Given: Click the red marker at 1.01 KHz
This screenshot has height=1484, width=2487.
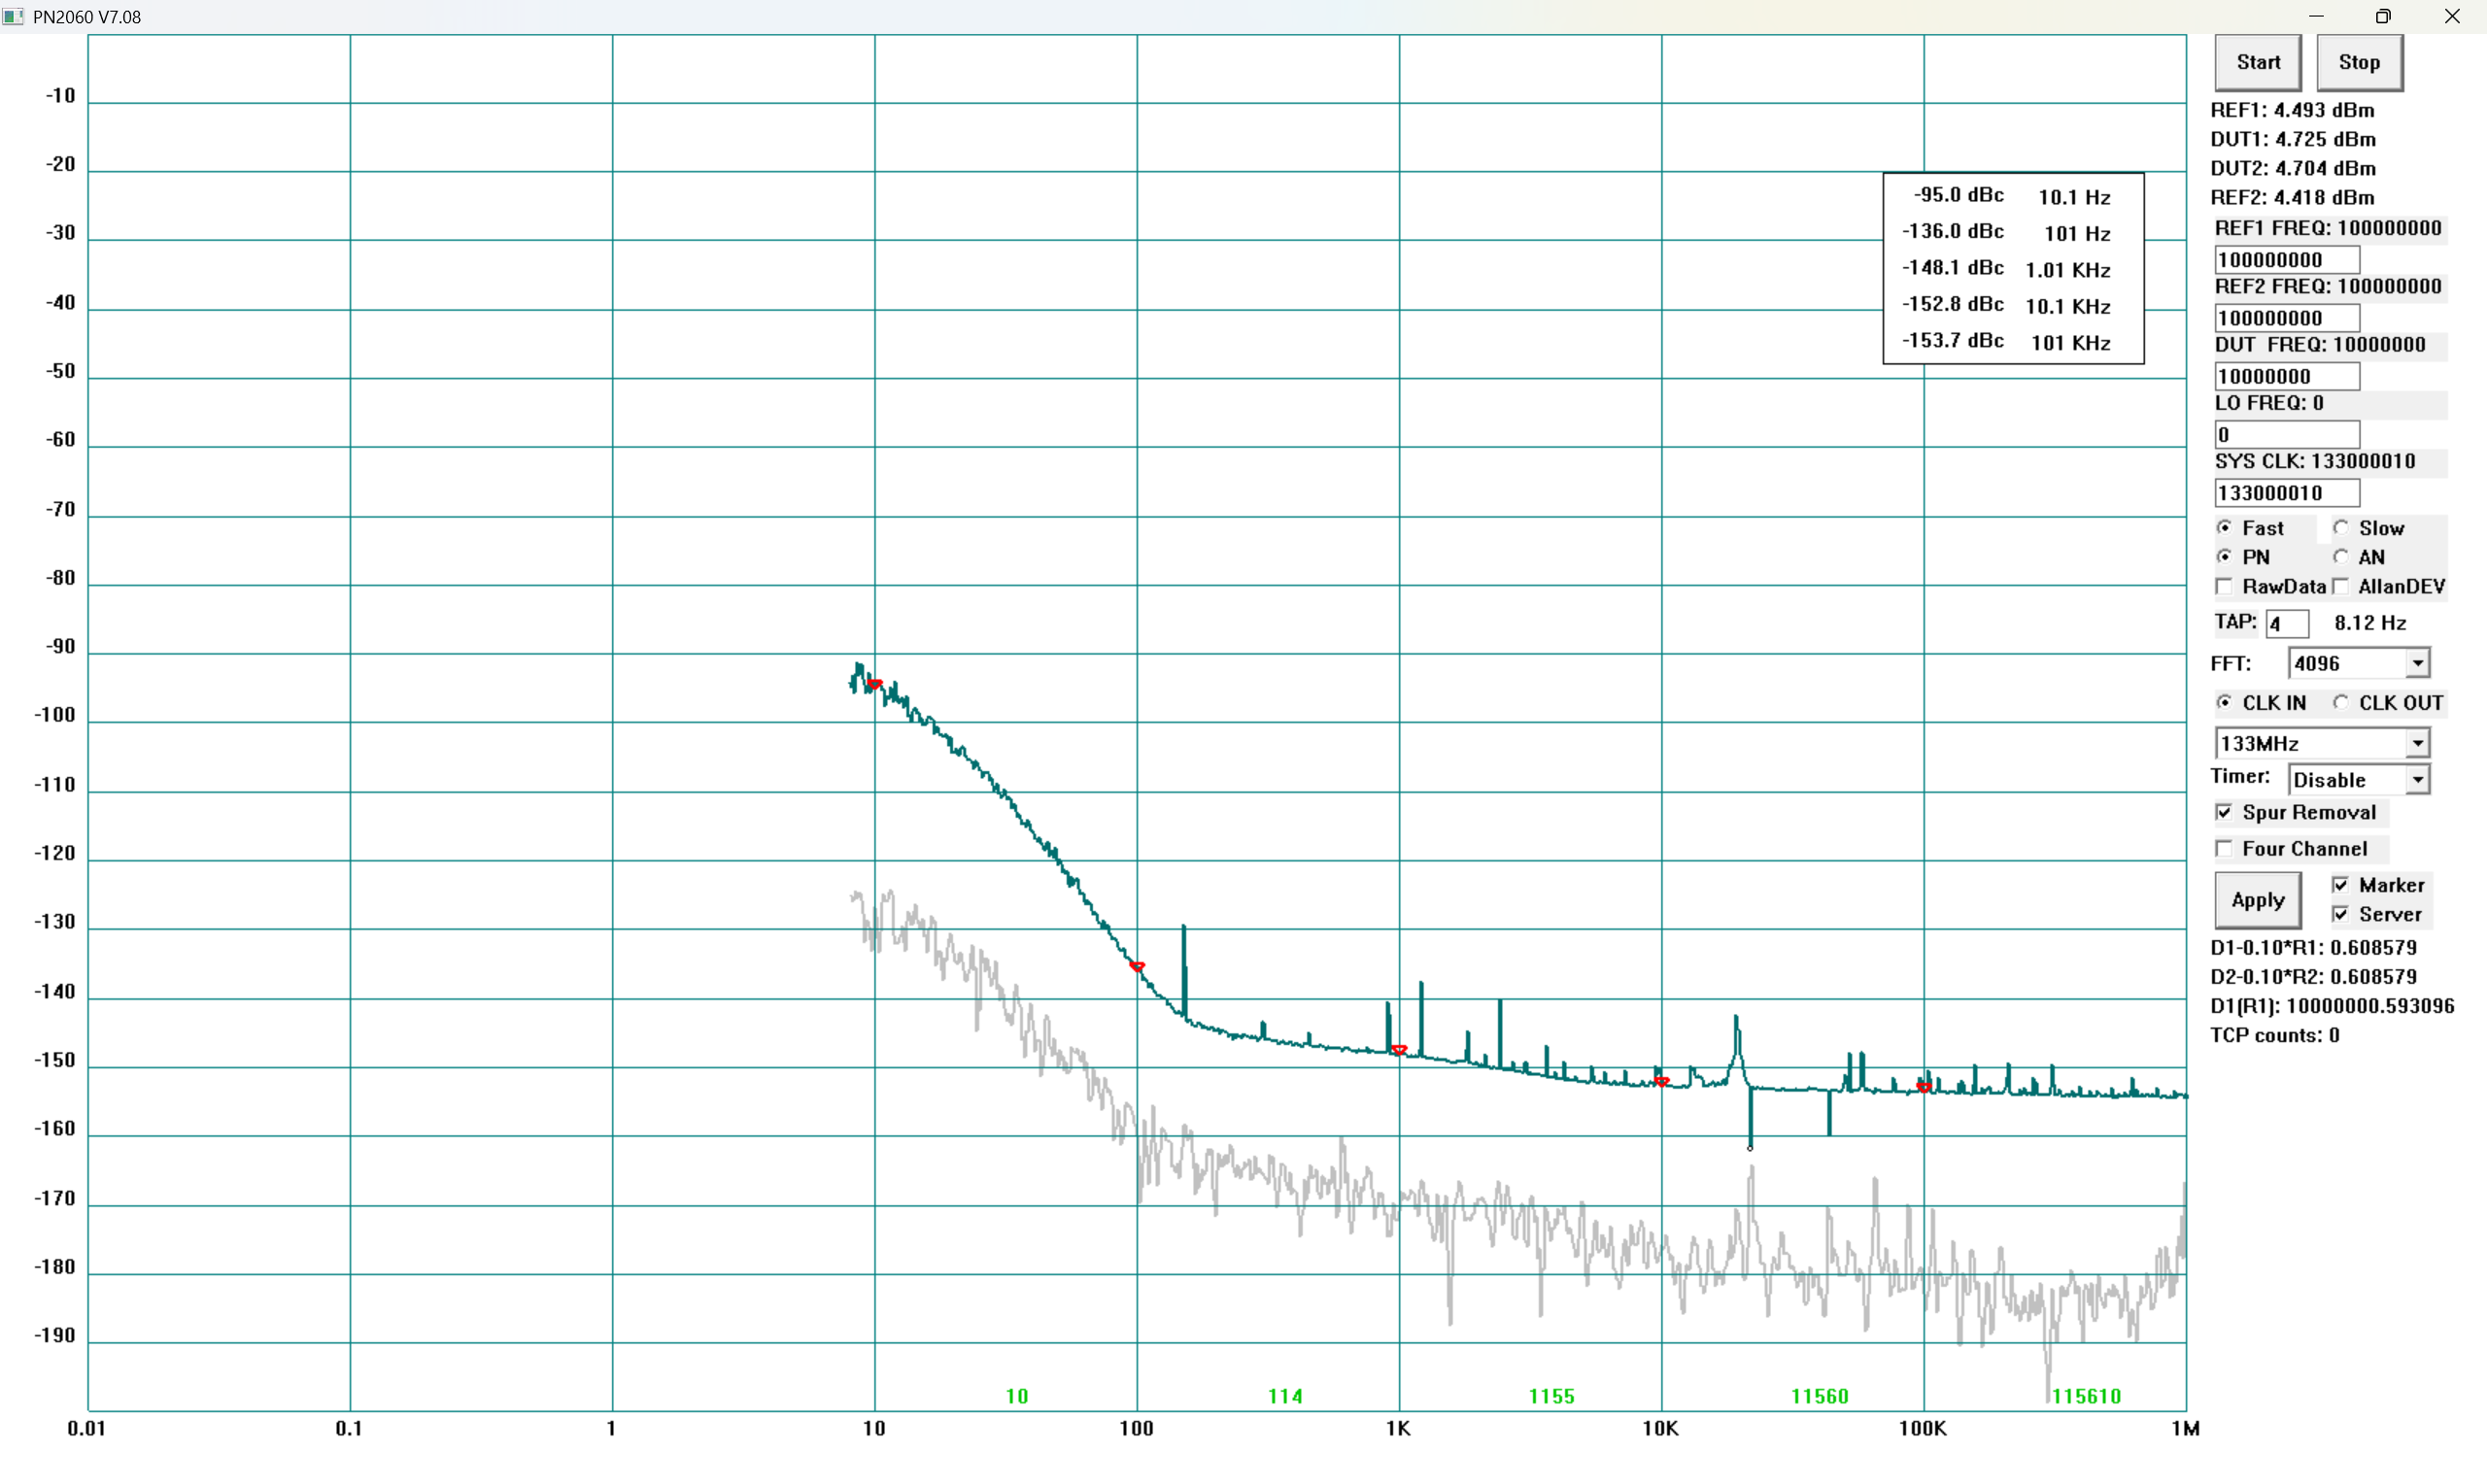Looking at the screenshot, I should 1399,1050.
